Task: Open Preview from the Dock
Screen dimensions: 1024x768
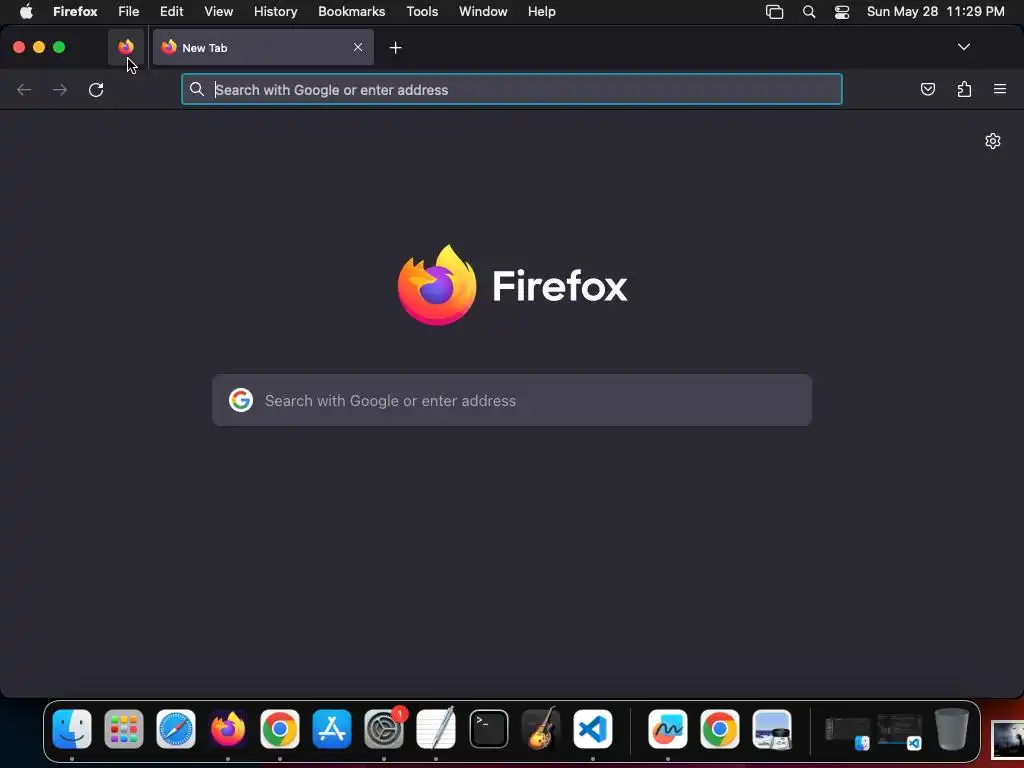Action: [x=772, y=729]
